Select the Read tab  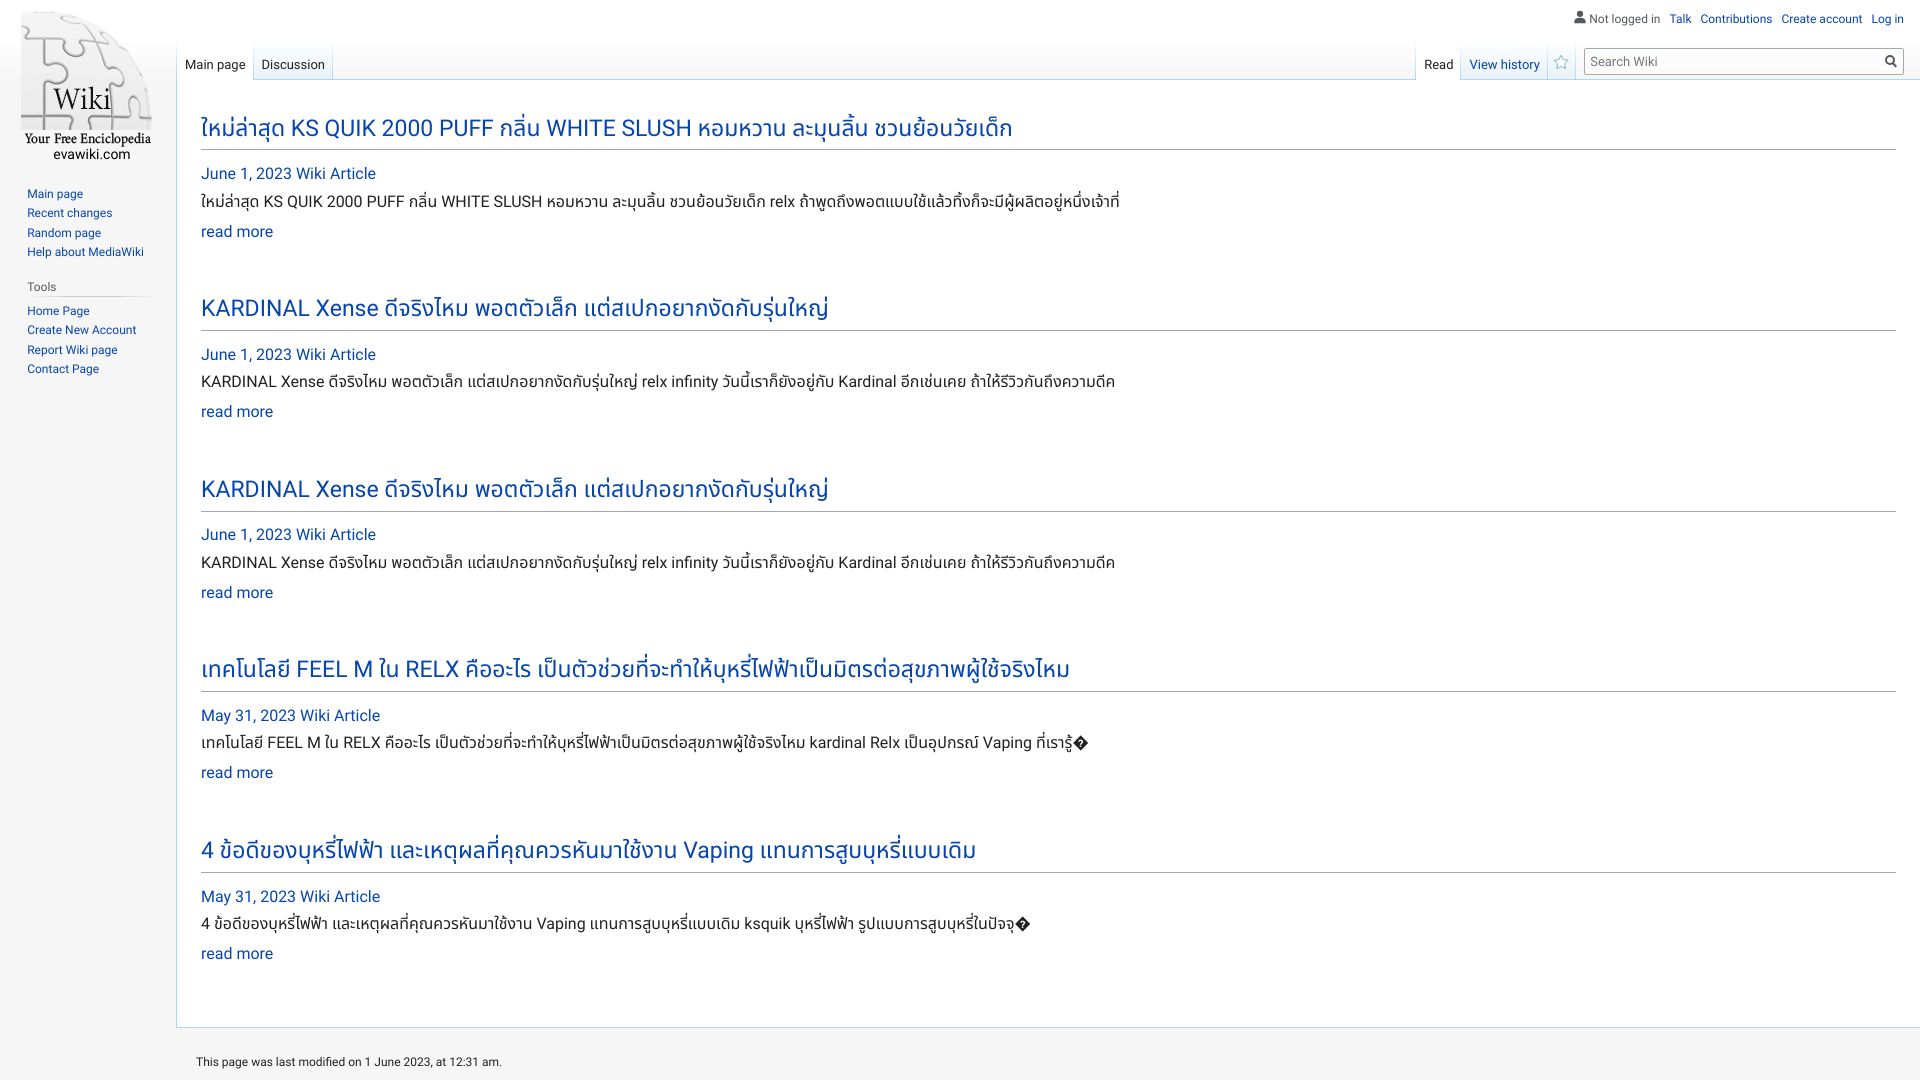(x=1438, y=65)
